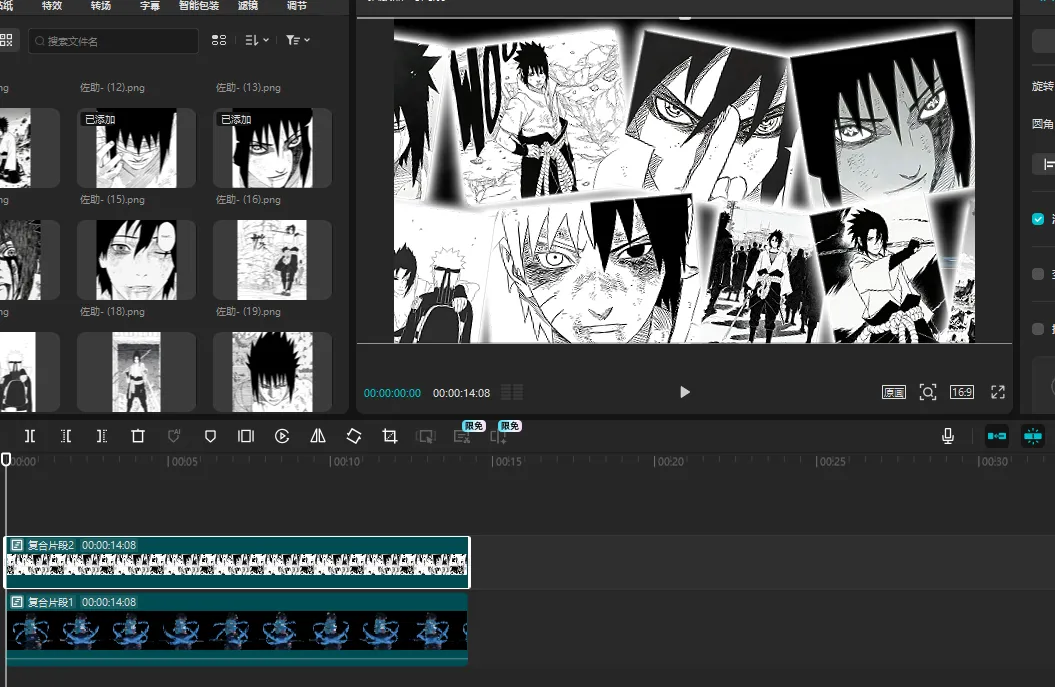Screen dimensions: 1055x687
Task: Open the 调节 tab
Action: (x=297, y=5)
